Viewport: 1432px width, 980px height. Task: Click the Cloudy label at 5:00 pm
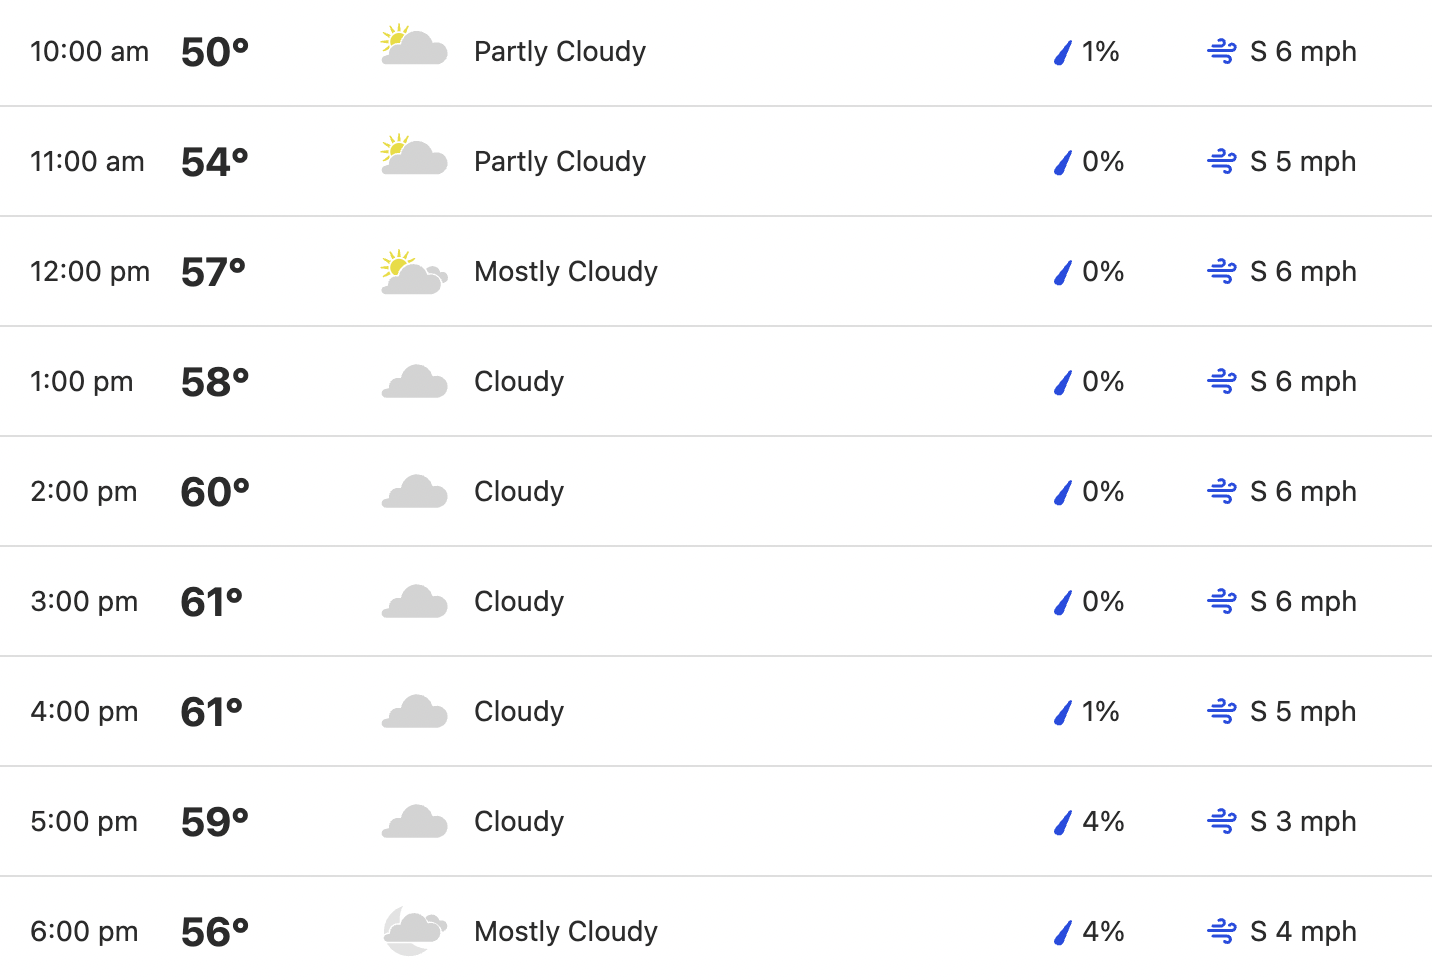(x=519, y=822)
